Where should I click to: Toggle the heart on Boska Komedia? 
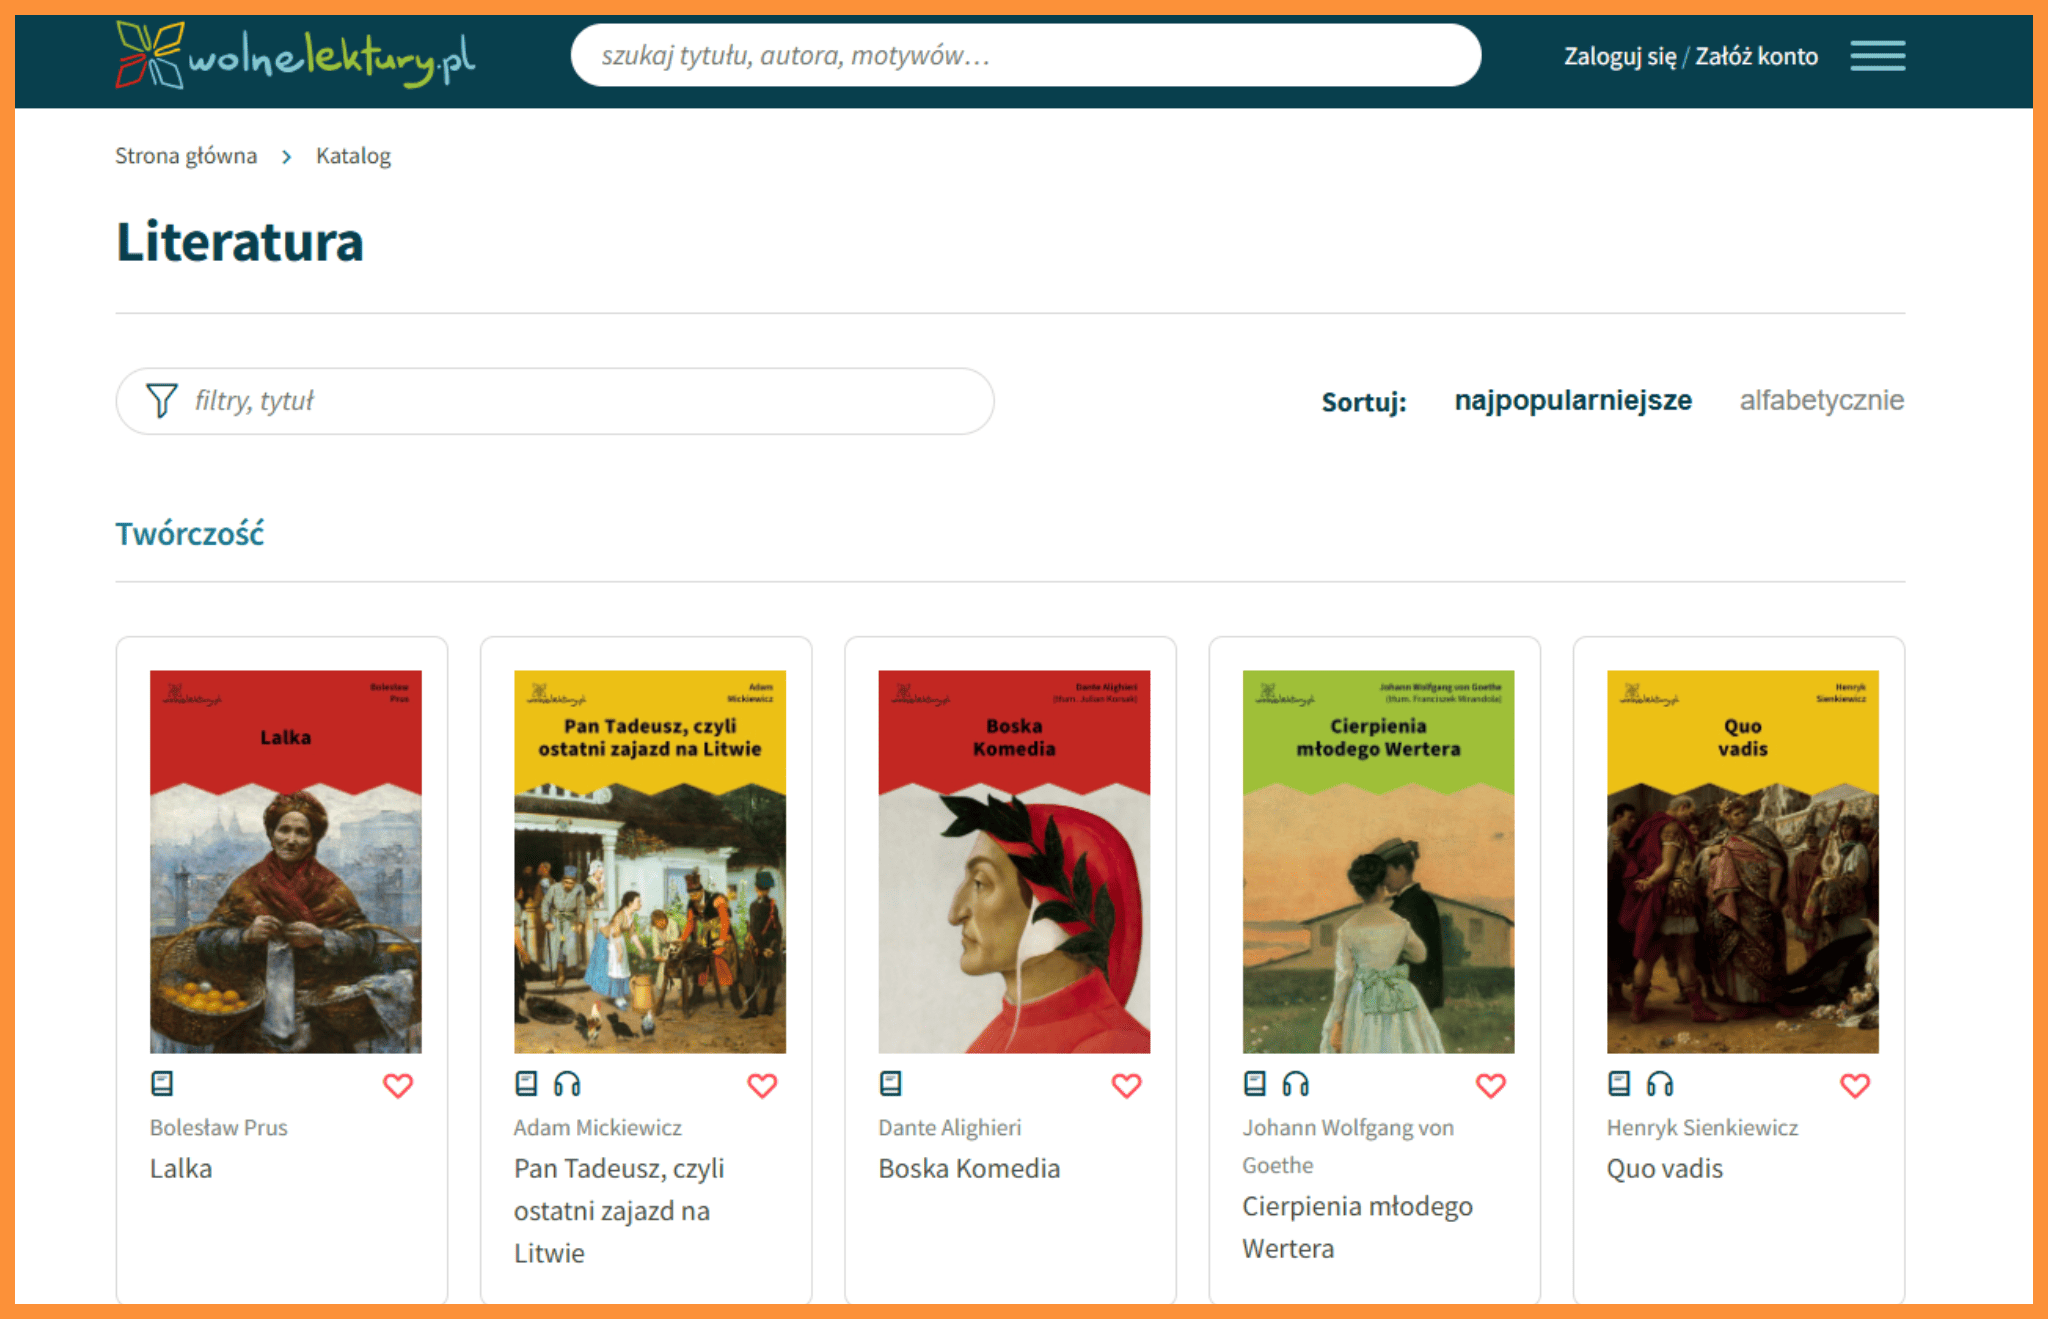coord(1127,1085)
